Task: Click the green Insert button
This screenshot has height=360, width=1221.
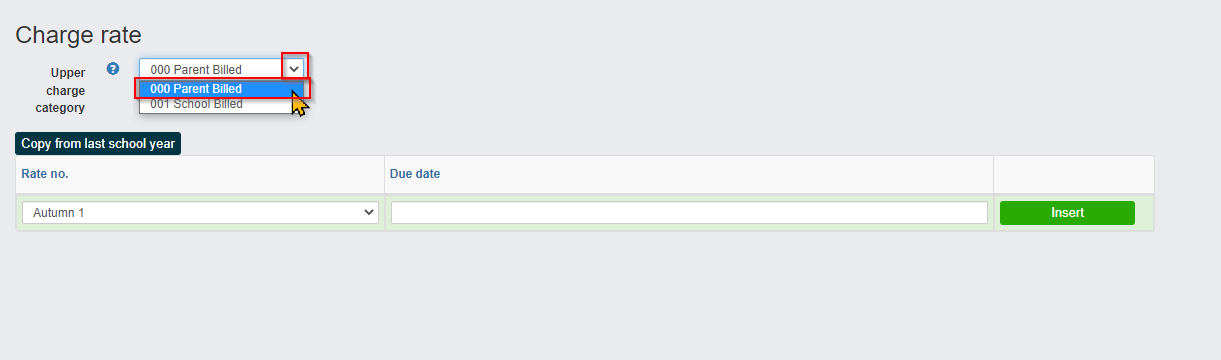Action: click(1067, 213)
